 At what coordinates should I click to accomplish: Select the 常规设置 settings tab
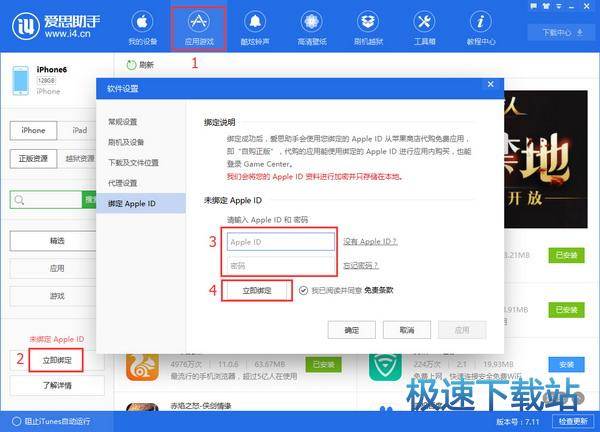pyautogui.click(x=122, y=122)
